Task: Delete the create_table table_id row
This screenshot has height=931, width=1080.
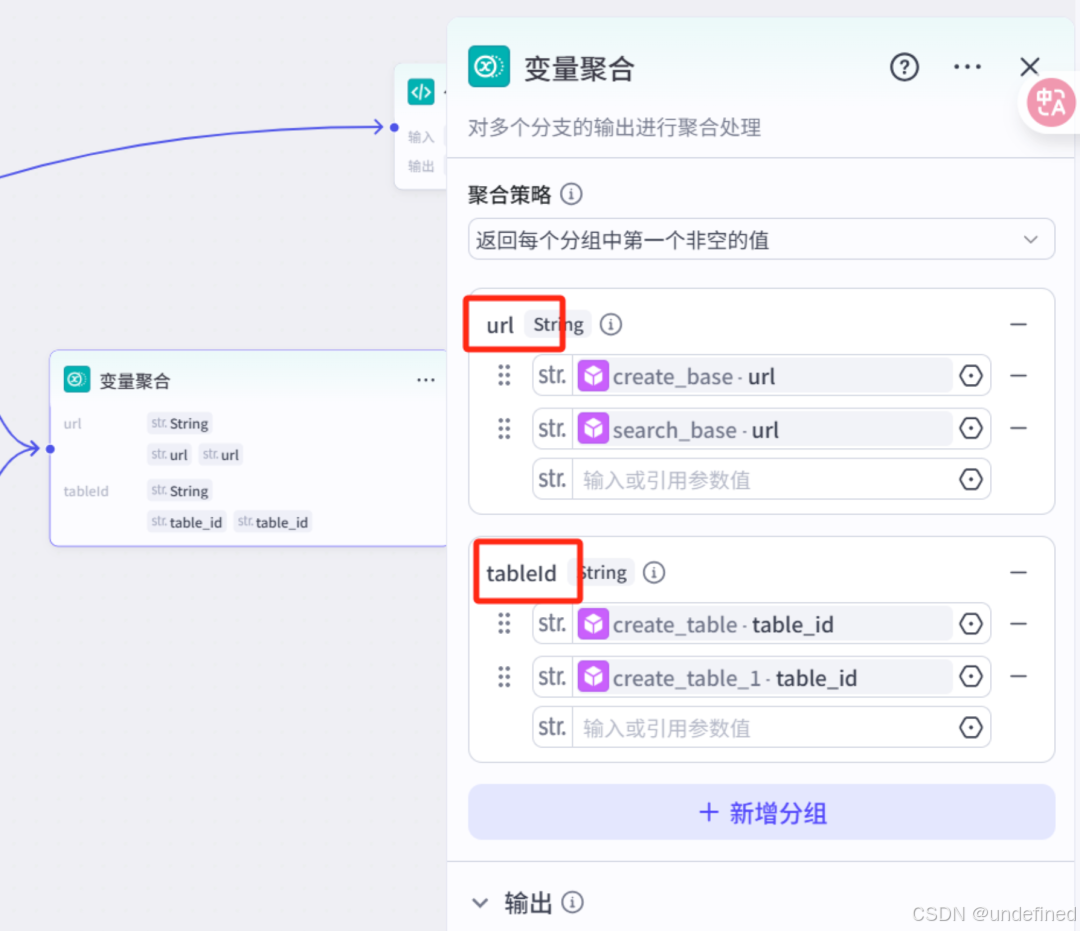Action: tap(1018, 624)
